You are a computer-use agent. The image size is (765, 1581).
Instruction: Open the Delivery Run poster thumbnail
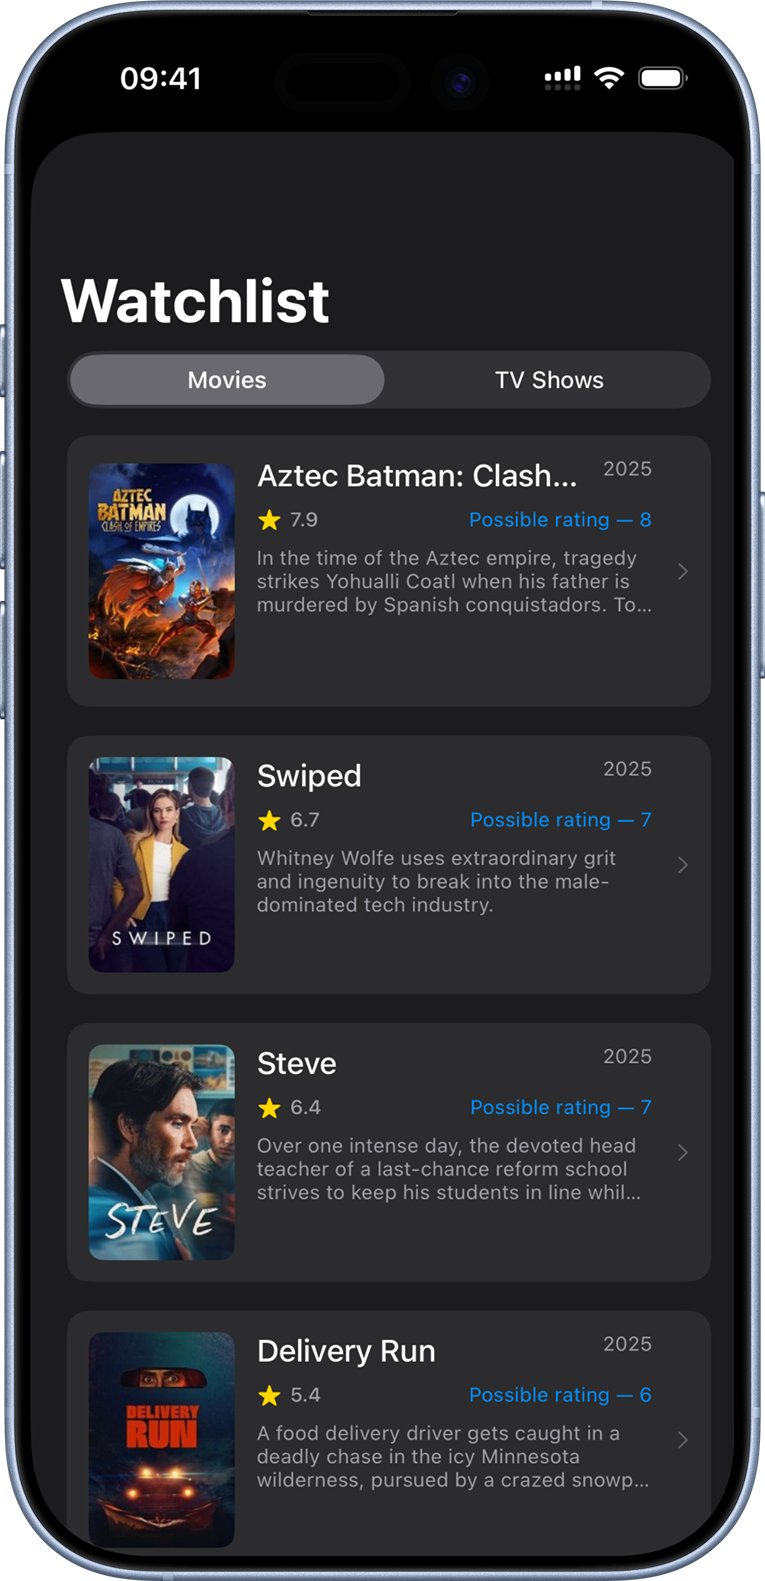tap(162, 1439)
